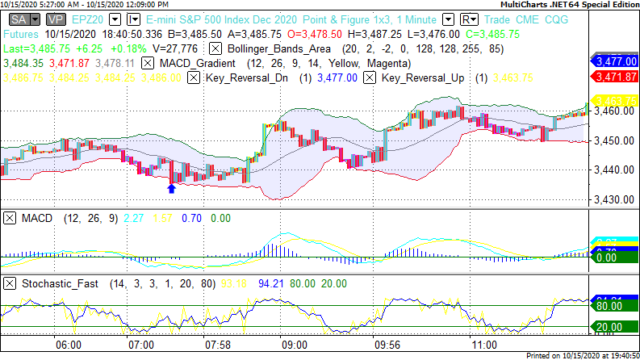Click the Trade label
Screen dimensions: 640x360
click(x=497, y=20)
